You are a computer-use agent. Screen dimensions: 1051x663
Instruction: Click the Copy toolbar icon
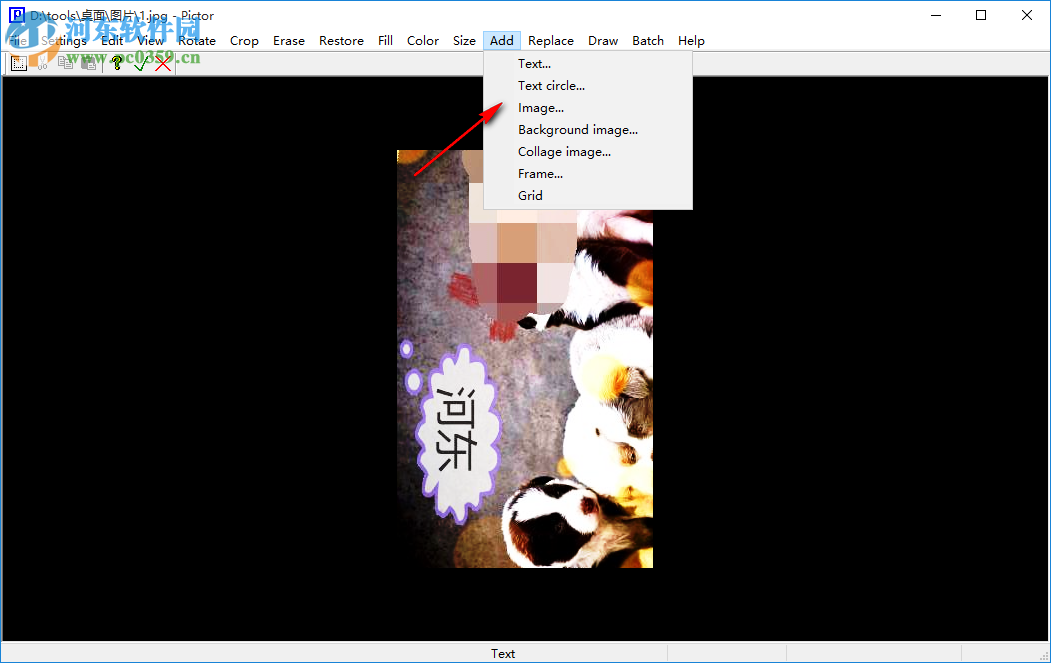pyautogui.click(x=65, y=62)
